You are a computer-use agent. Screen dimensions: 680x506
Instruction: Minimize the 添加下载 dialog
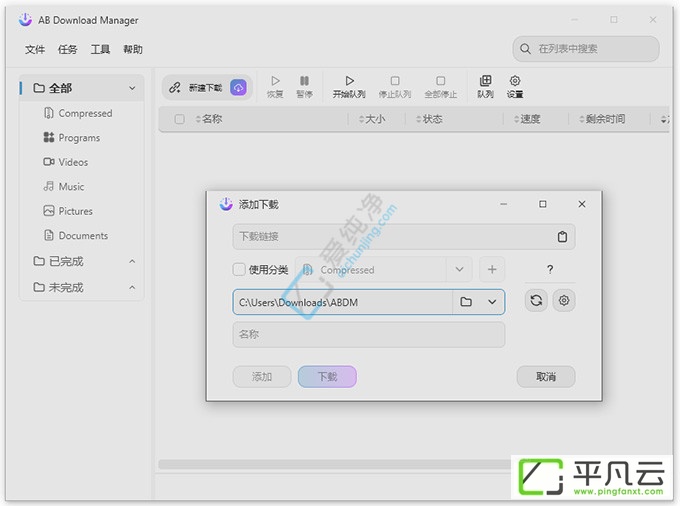503,204
